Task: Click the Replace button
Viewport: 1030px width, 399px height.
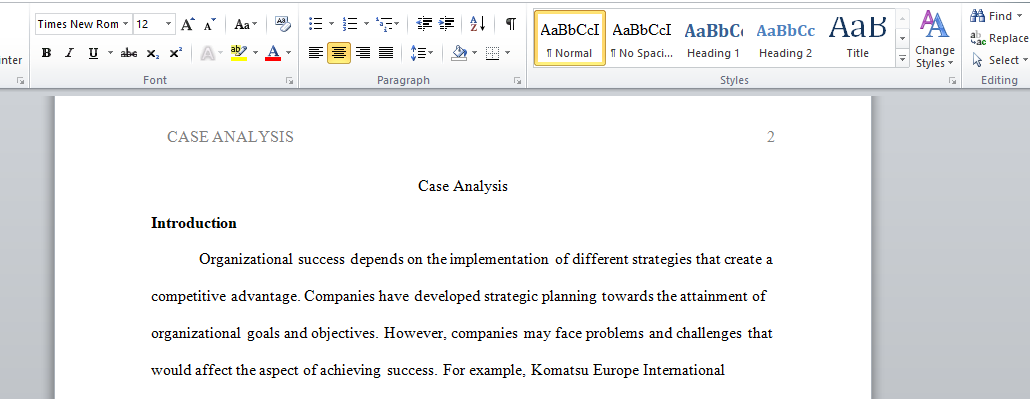Action: 999,38
